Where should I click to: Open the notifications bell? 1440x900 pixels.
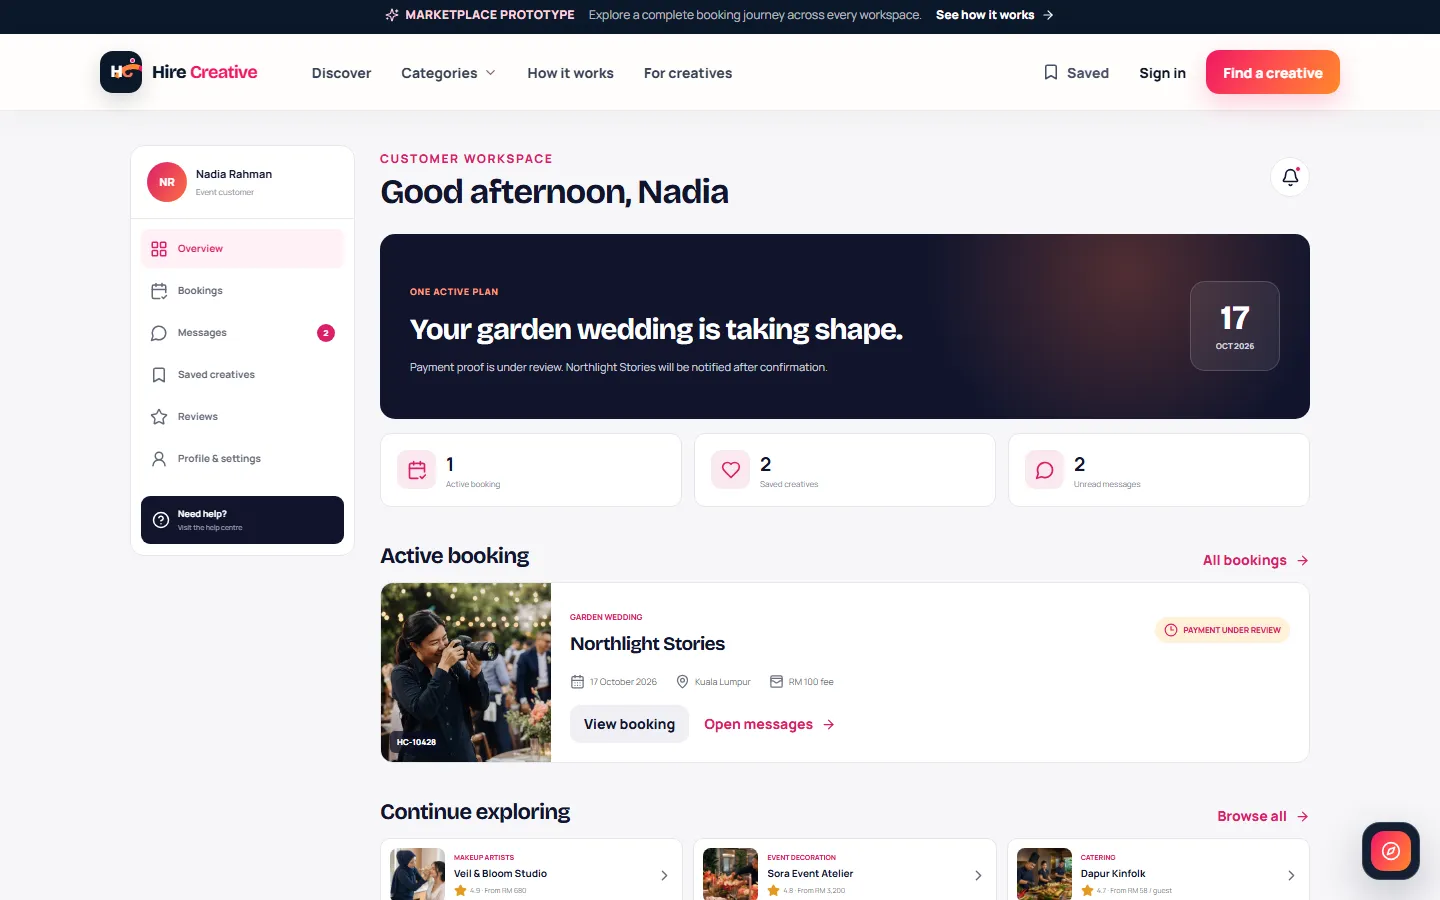pyautogui.click(x=1290, y=177)
